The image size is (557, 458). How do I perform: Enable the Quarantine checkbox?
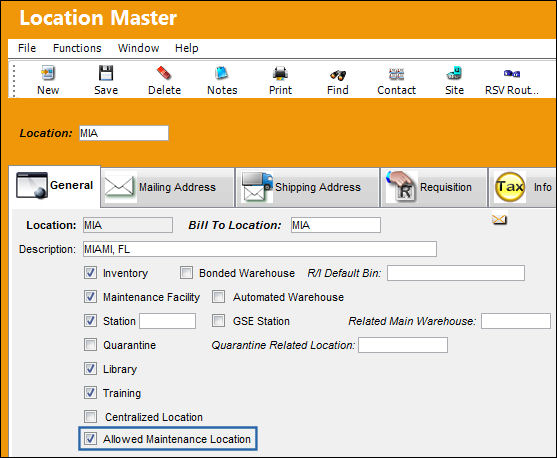90,345
